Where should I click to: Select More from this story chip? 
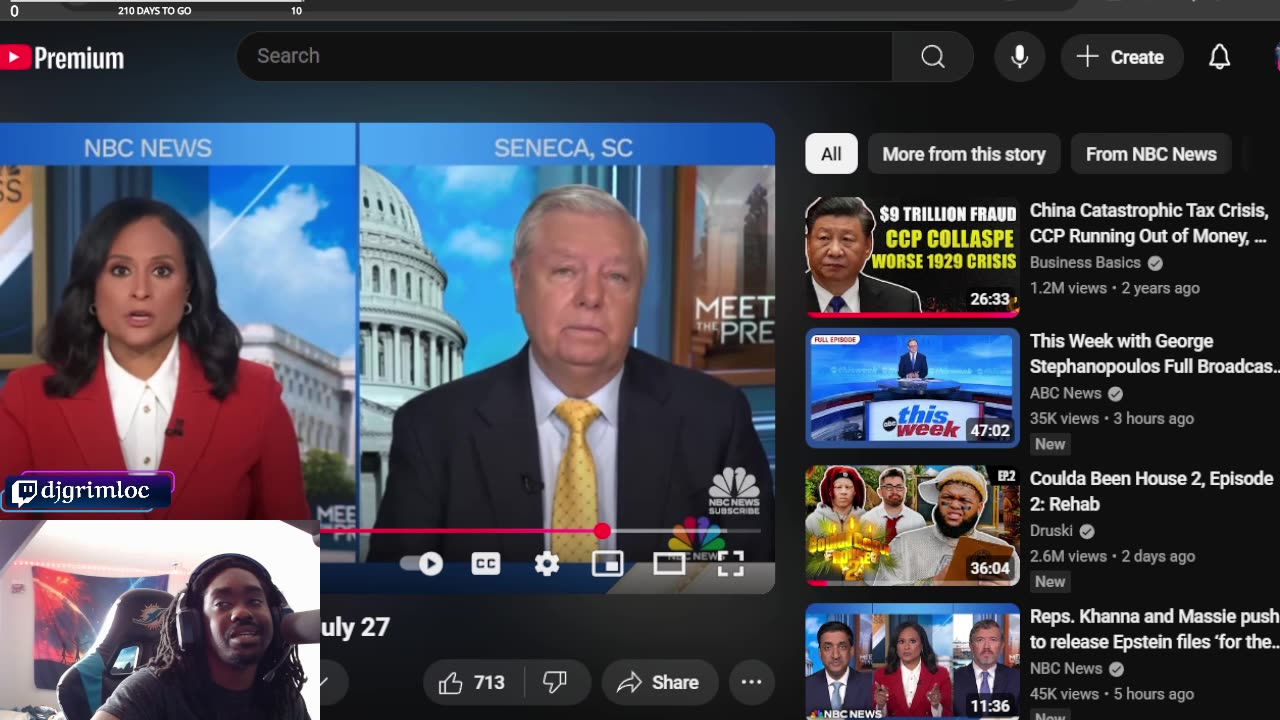pos(964,154)
